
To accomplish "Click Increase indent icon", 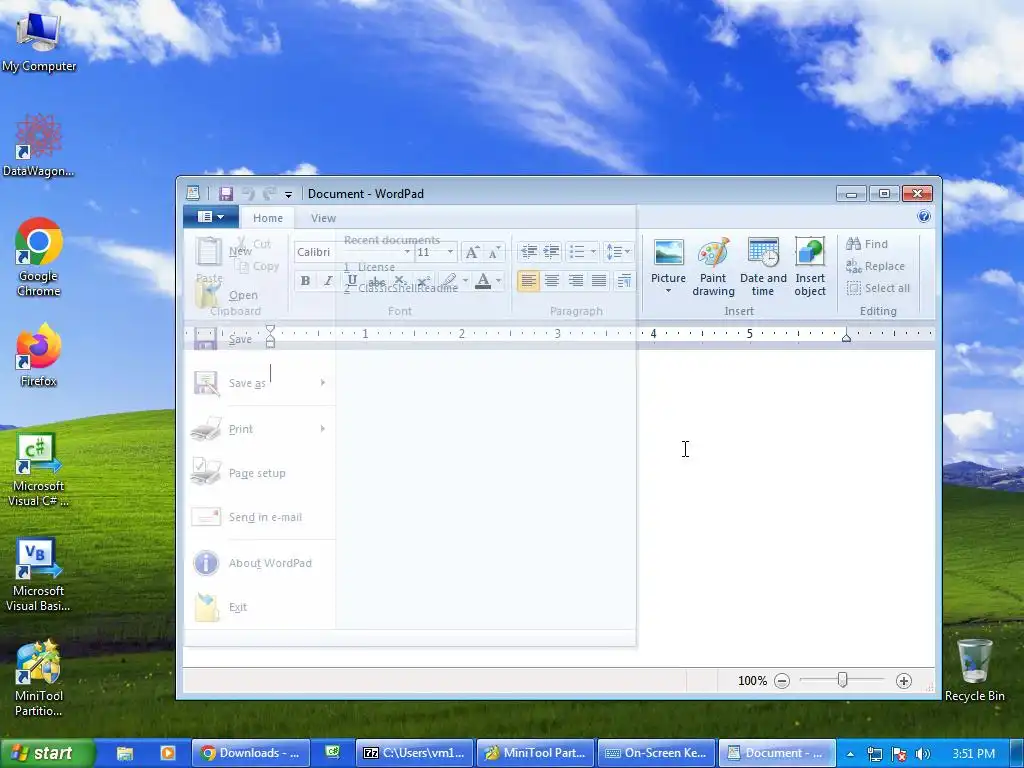I will 552,251.
